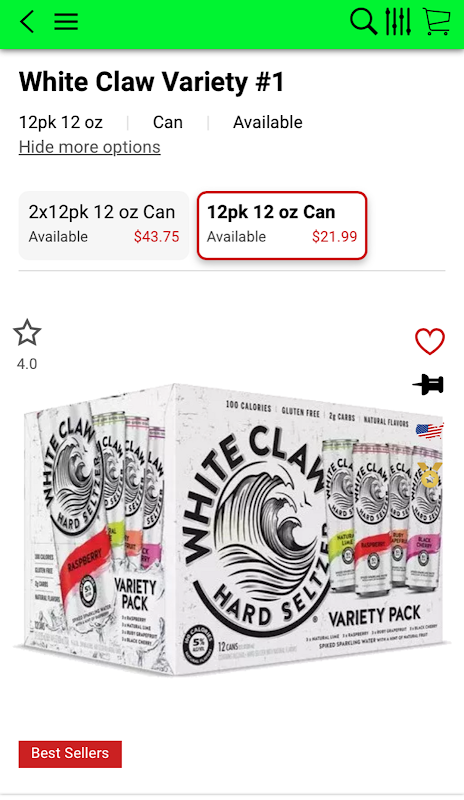This screenshot has height=800, width=464.
Task: Click the gold medal award icon
Action: [x=430, y=475]
